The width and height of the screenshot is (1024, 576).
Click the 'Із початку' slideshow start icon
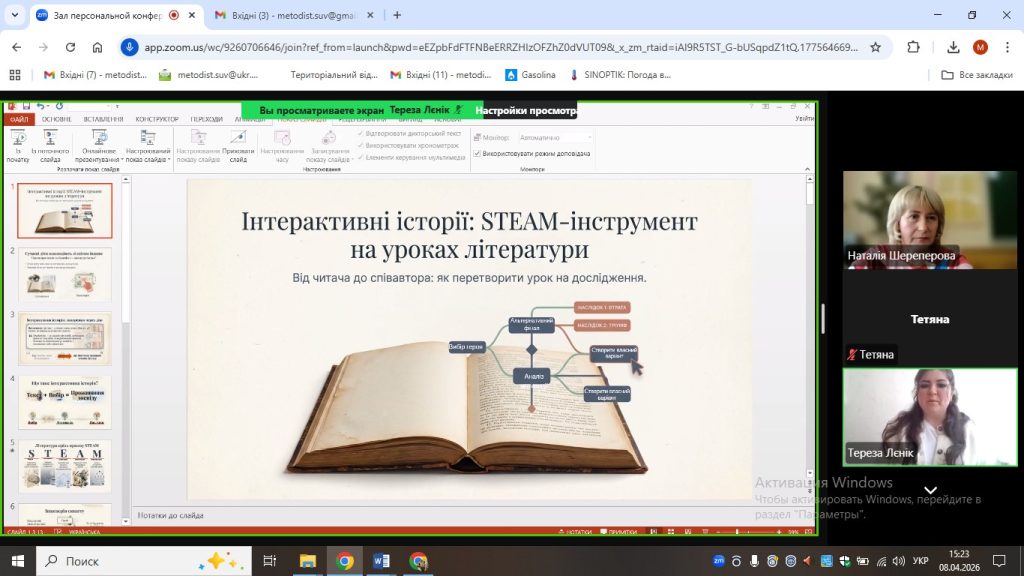coord(18,140)
